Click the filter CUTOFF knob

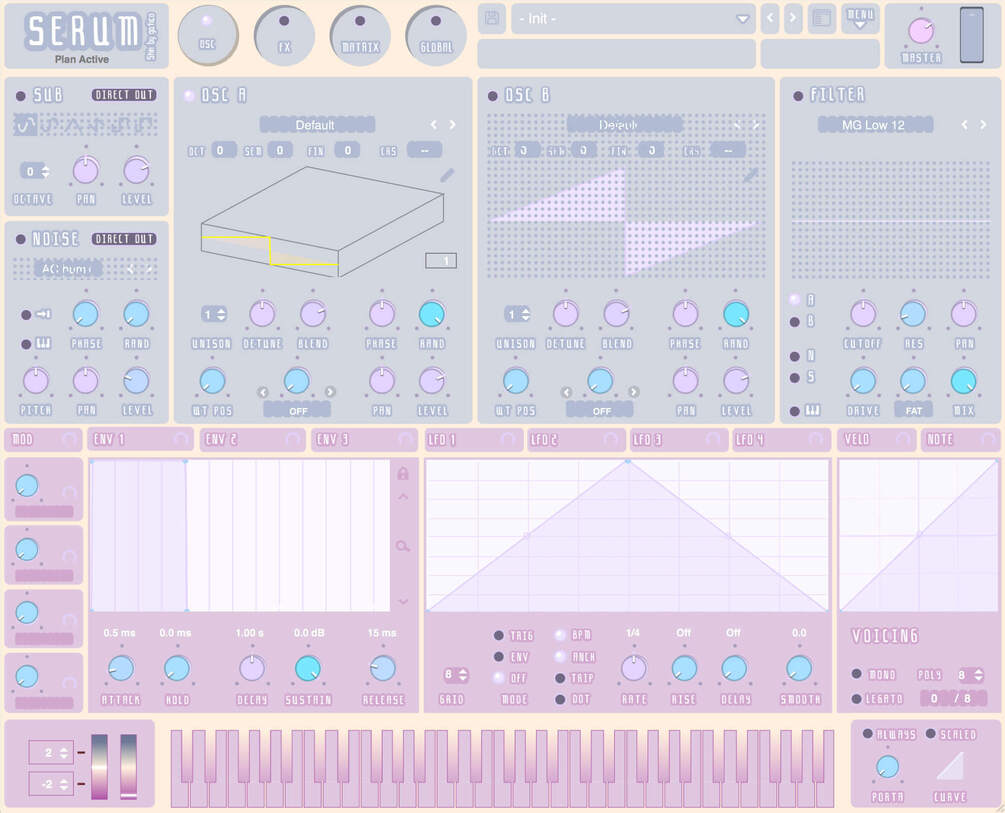tap(863, 314)
